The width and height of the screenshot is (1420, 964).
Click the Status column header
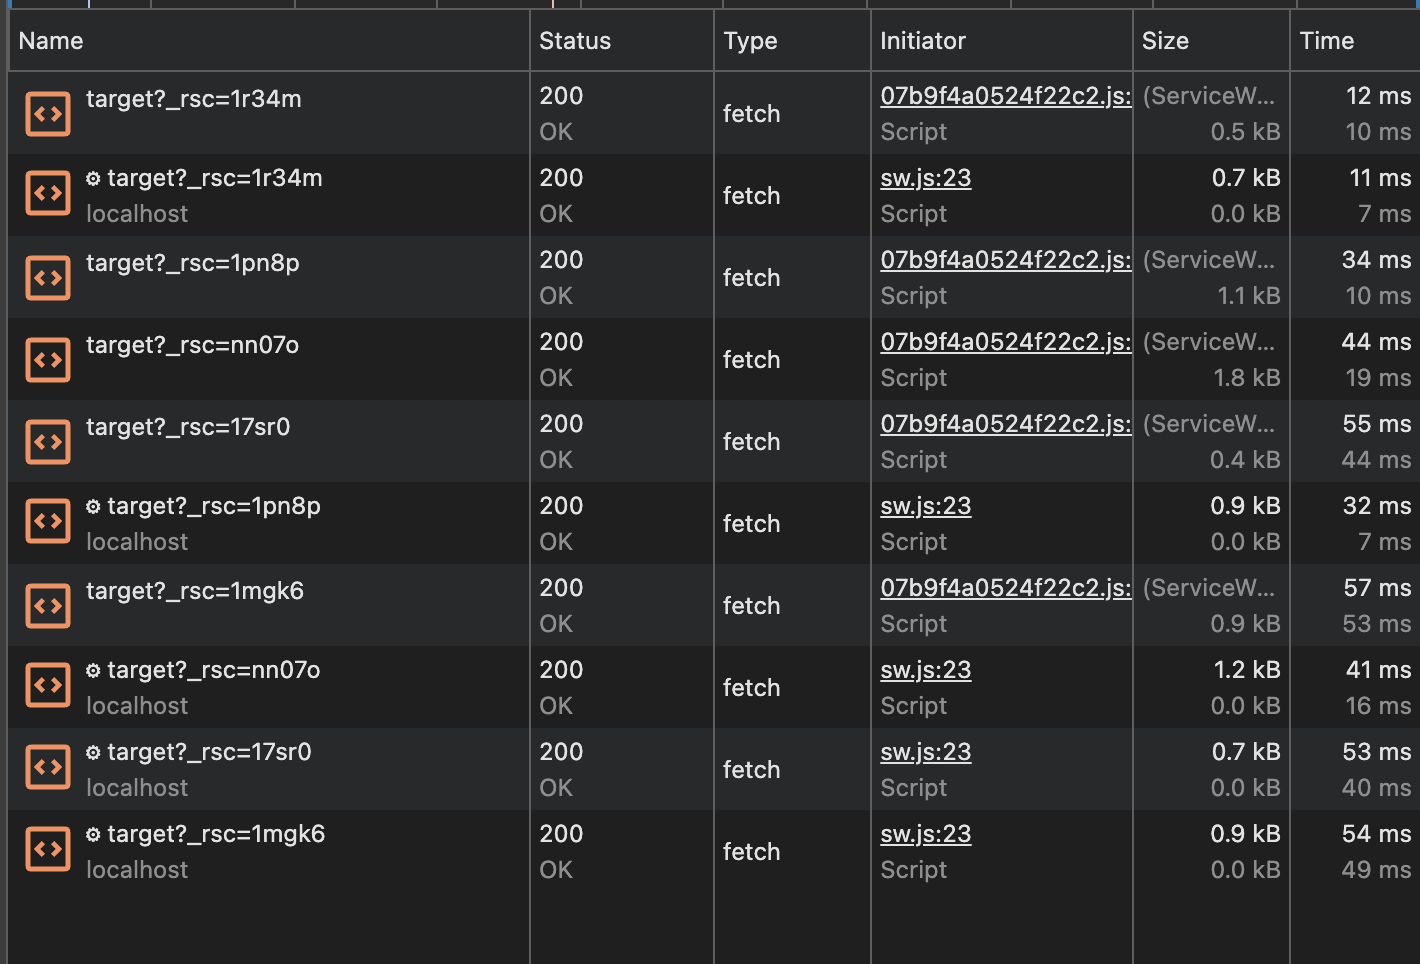pos(575,40)
